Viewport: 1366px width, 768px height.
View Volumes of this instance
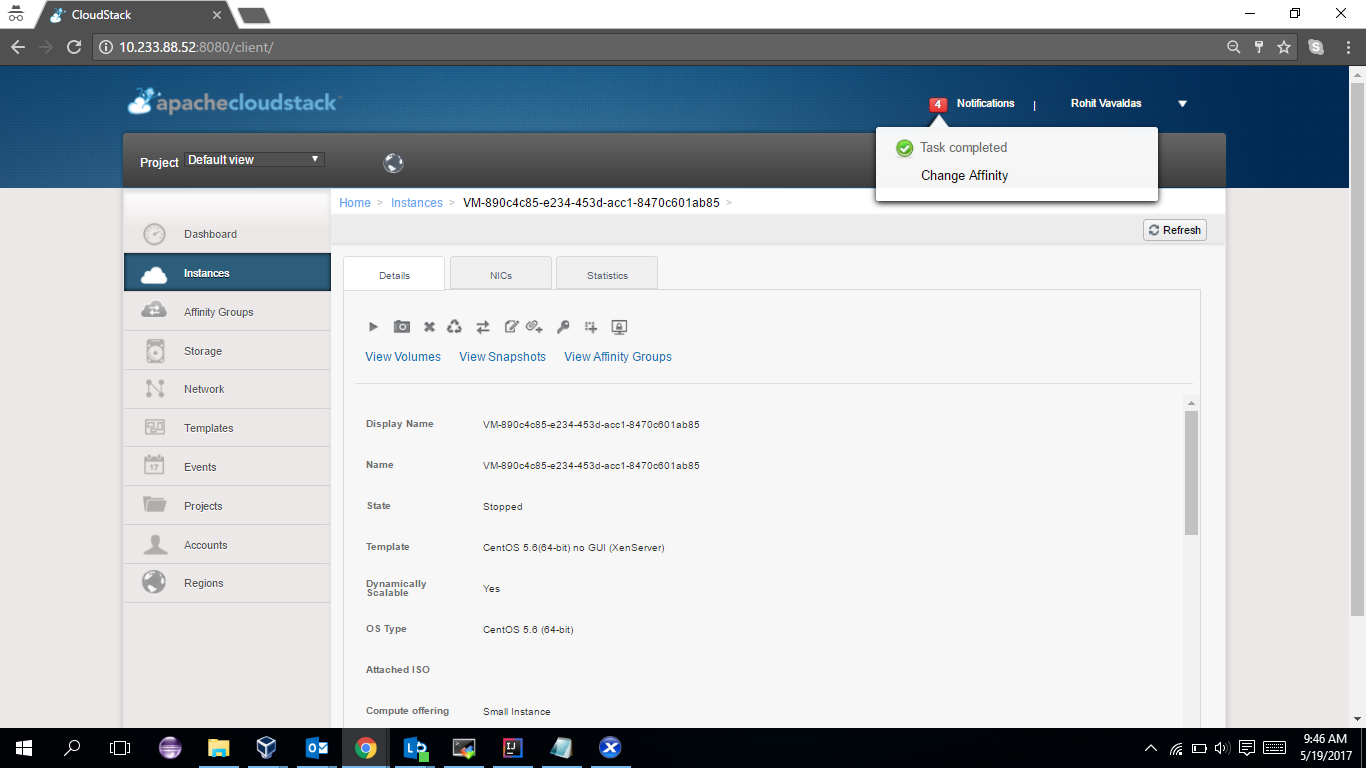click(x=402, y=356)
